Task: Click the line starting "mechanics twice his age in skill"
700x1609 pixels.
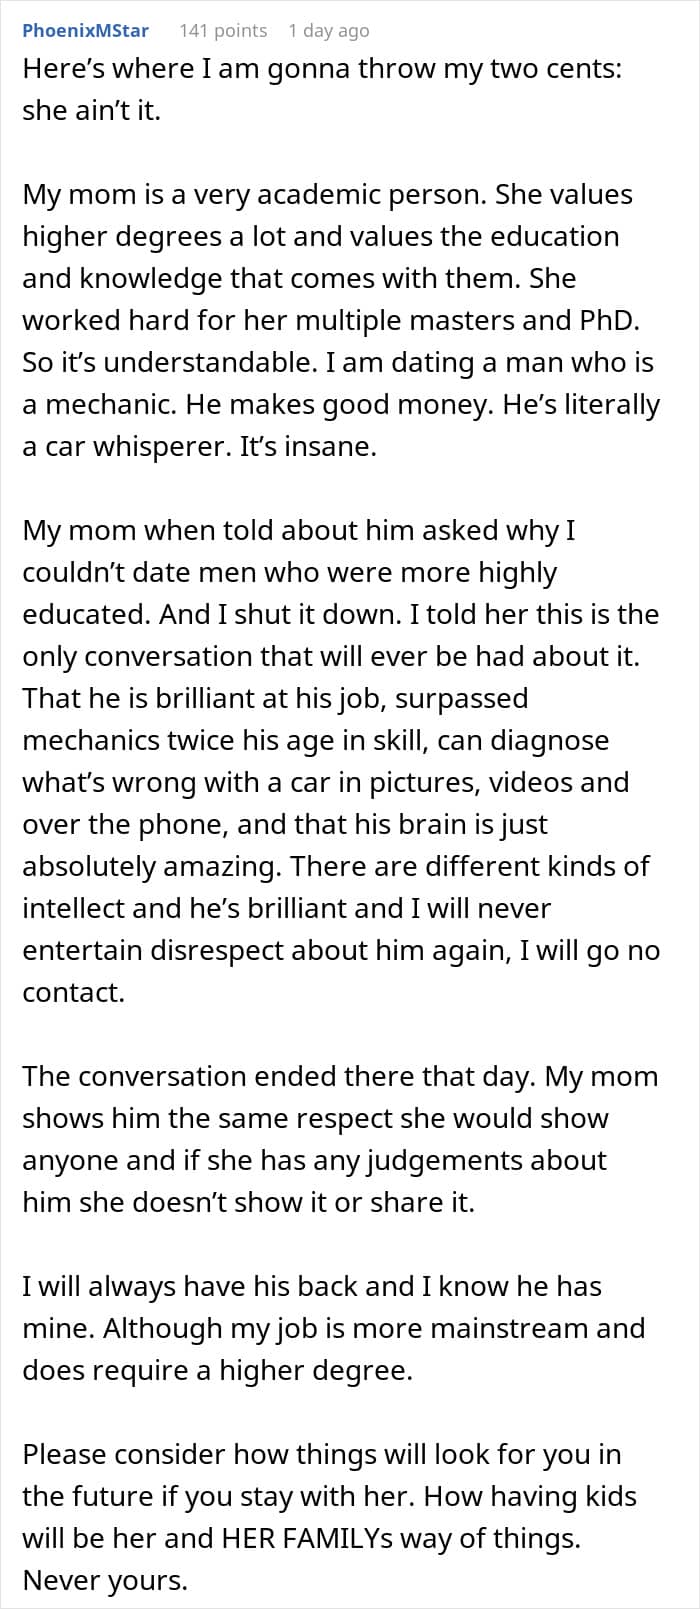Action: (x=315, y=740)
